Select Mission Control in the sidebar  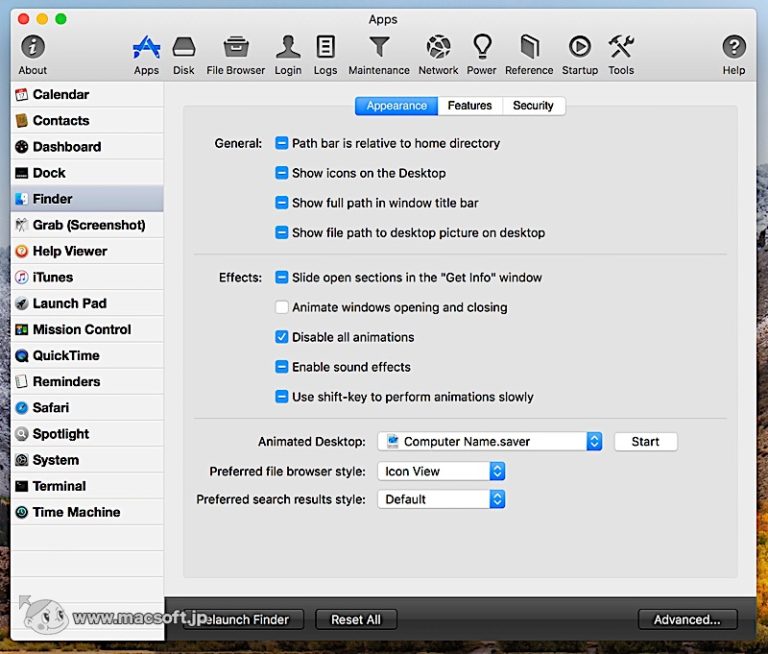pos(87,329)
